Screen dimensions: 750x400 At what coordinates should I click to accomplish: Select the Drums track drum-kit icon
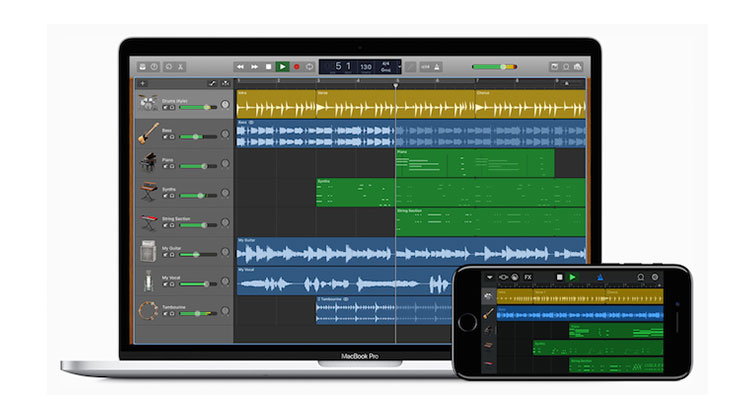(148, 103)
